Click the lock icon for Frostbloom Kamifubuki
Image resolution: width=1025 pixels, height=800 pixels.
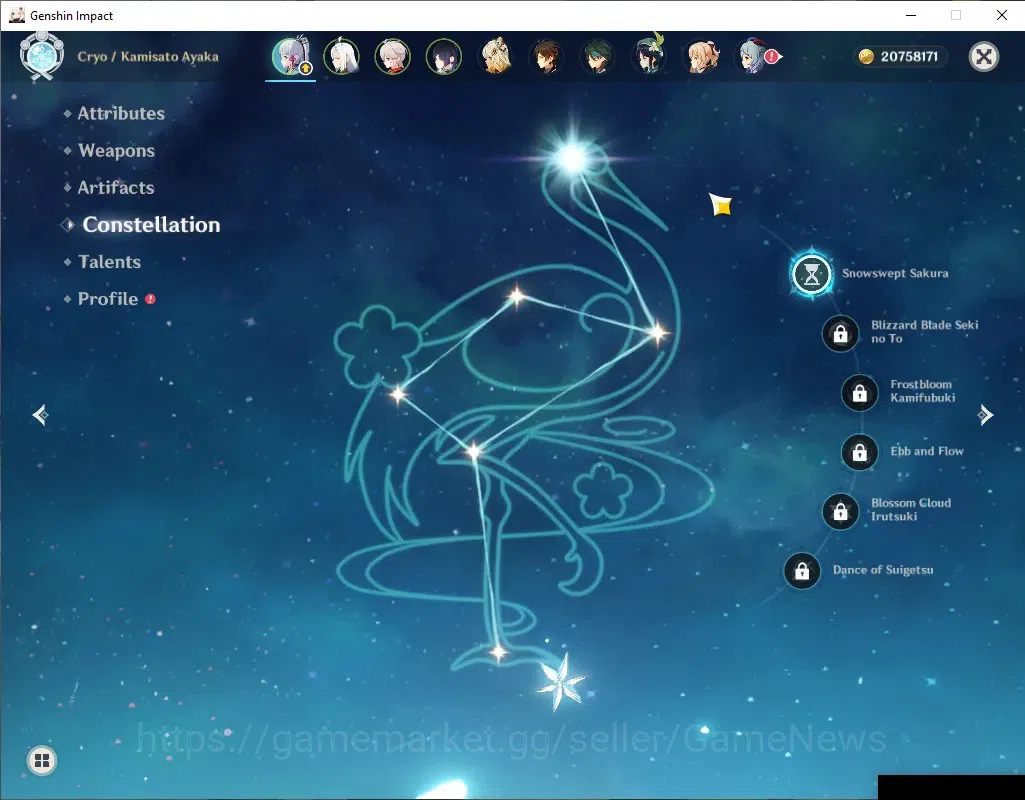click(860, 393)
